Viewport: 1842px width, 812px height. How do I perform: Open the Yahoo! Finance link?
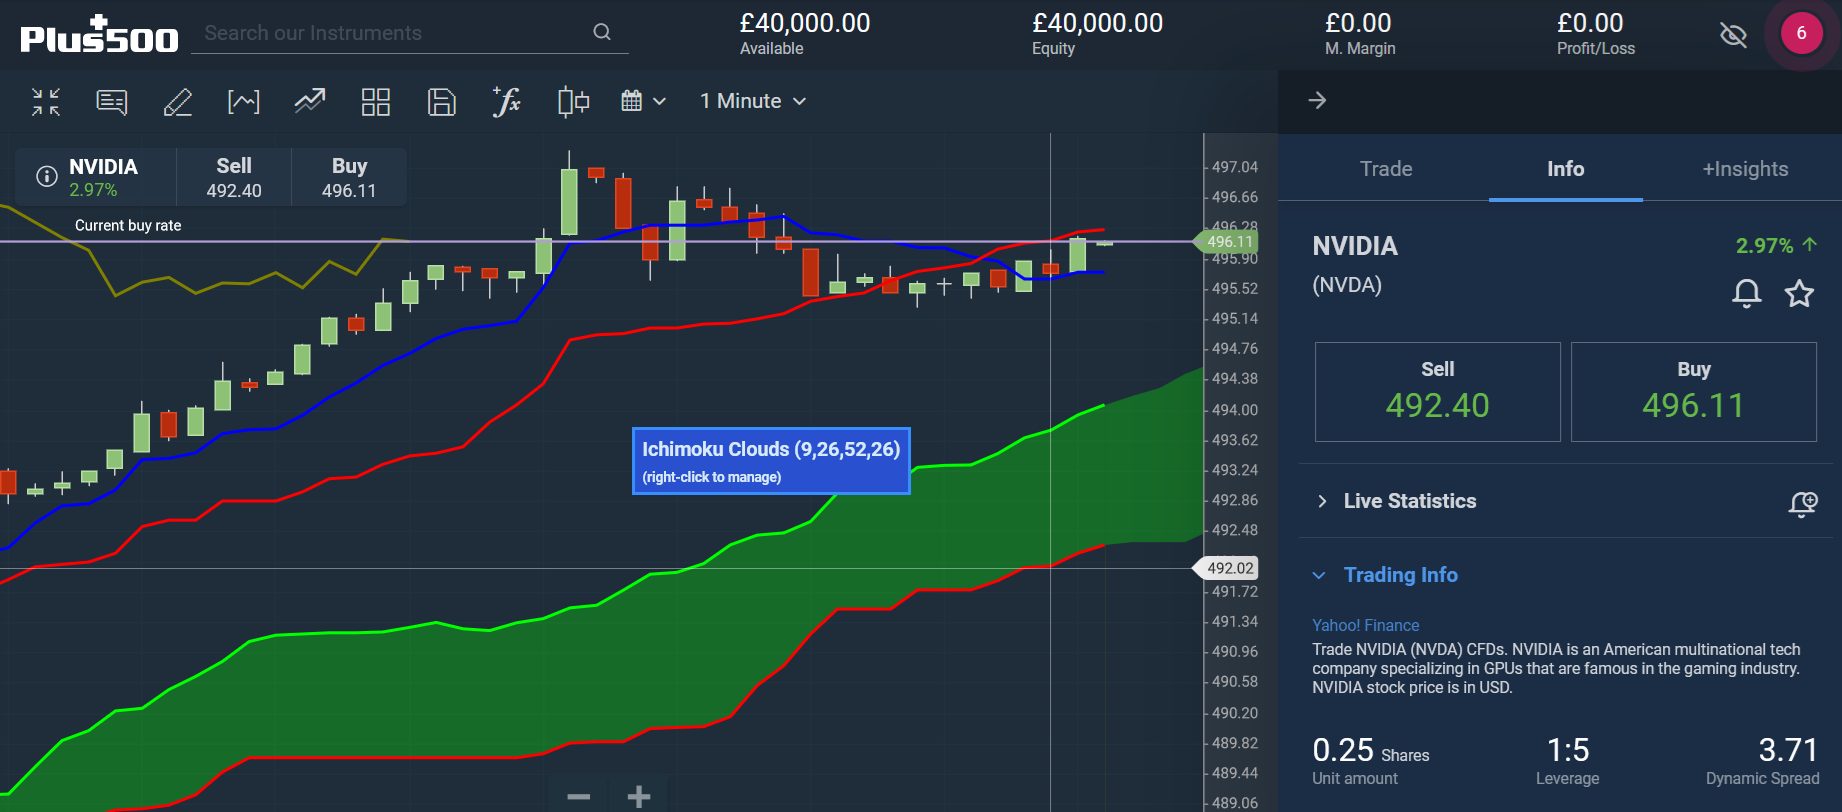point(1365,625)
